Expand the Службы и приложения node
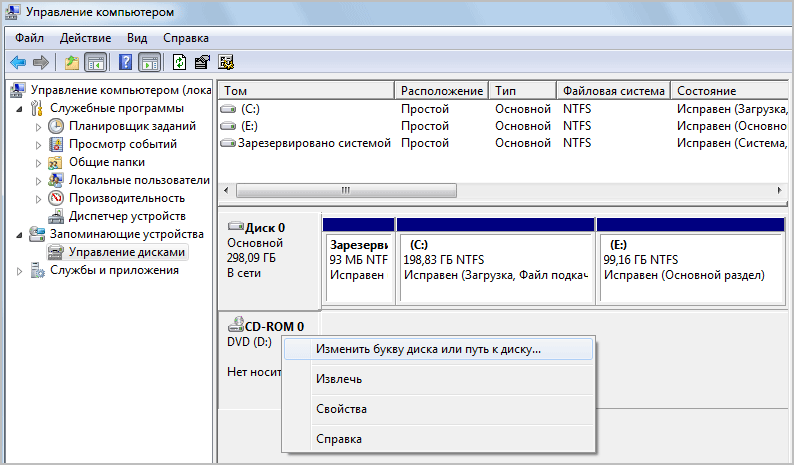This screenshot has height=465, width=794. coord(19,271)
